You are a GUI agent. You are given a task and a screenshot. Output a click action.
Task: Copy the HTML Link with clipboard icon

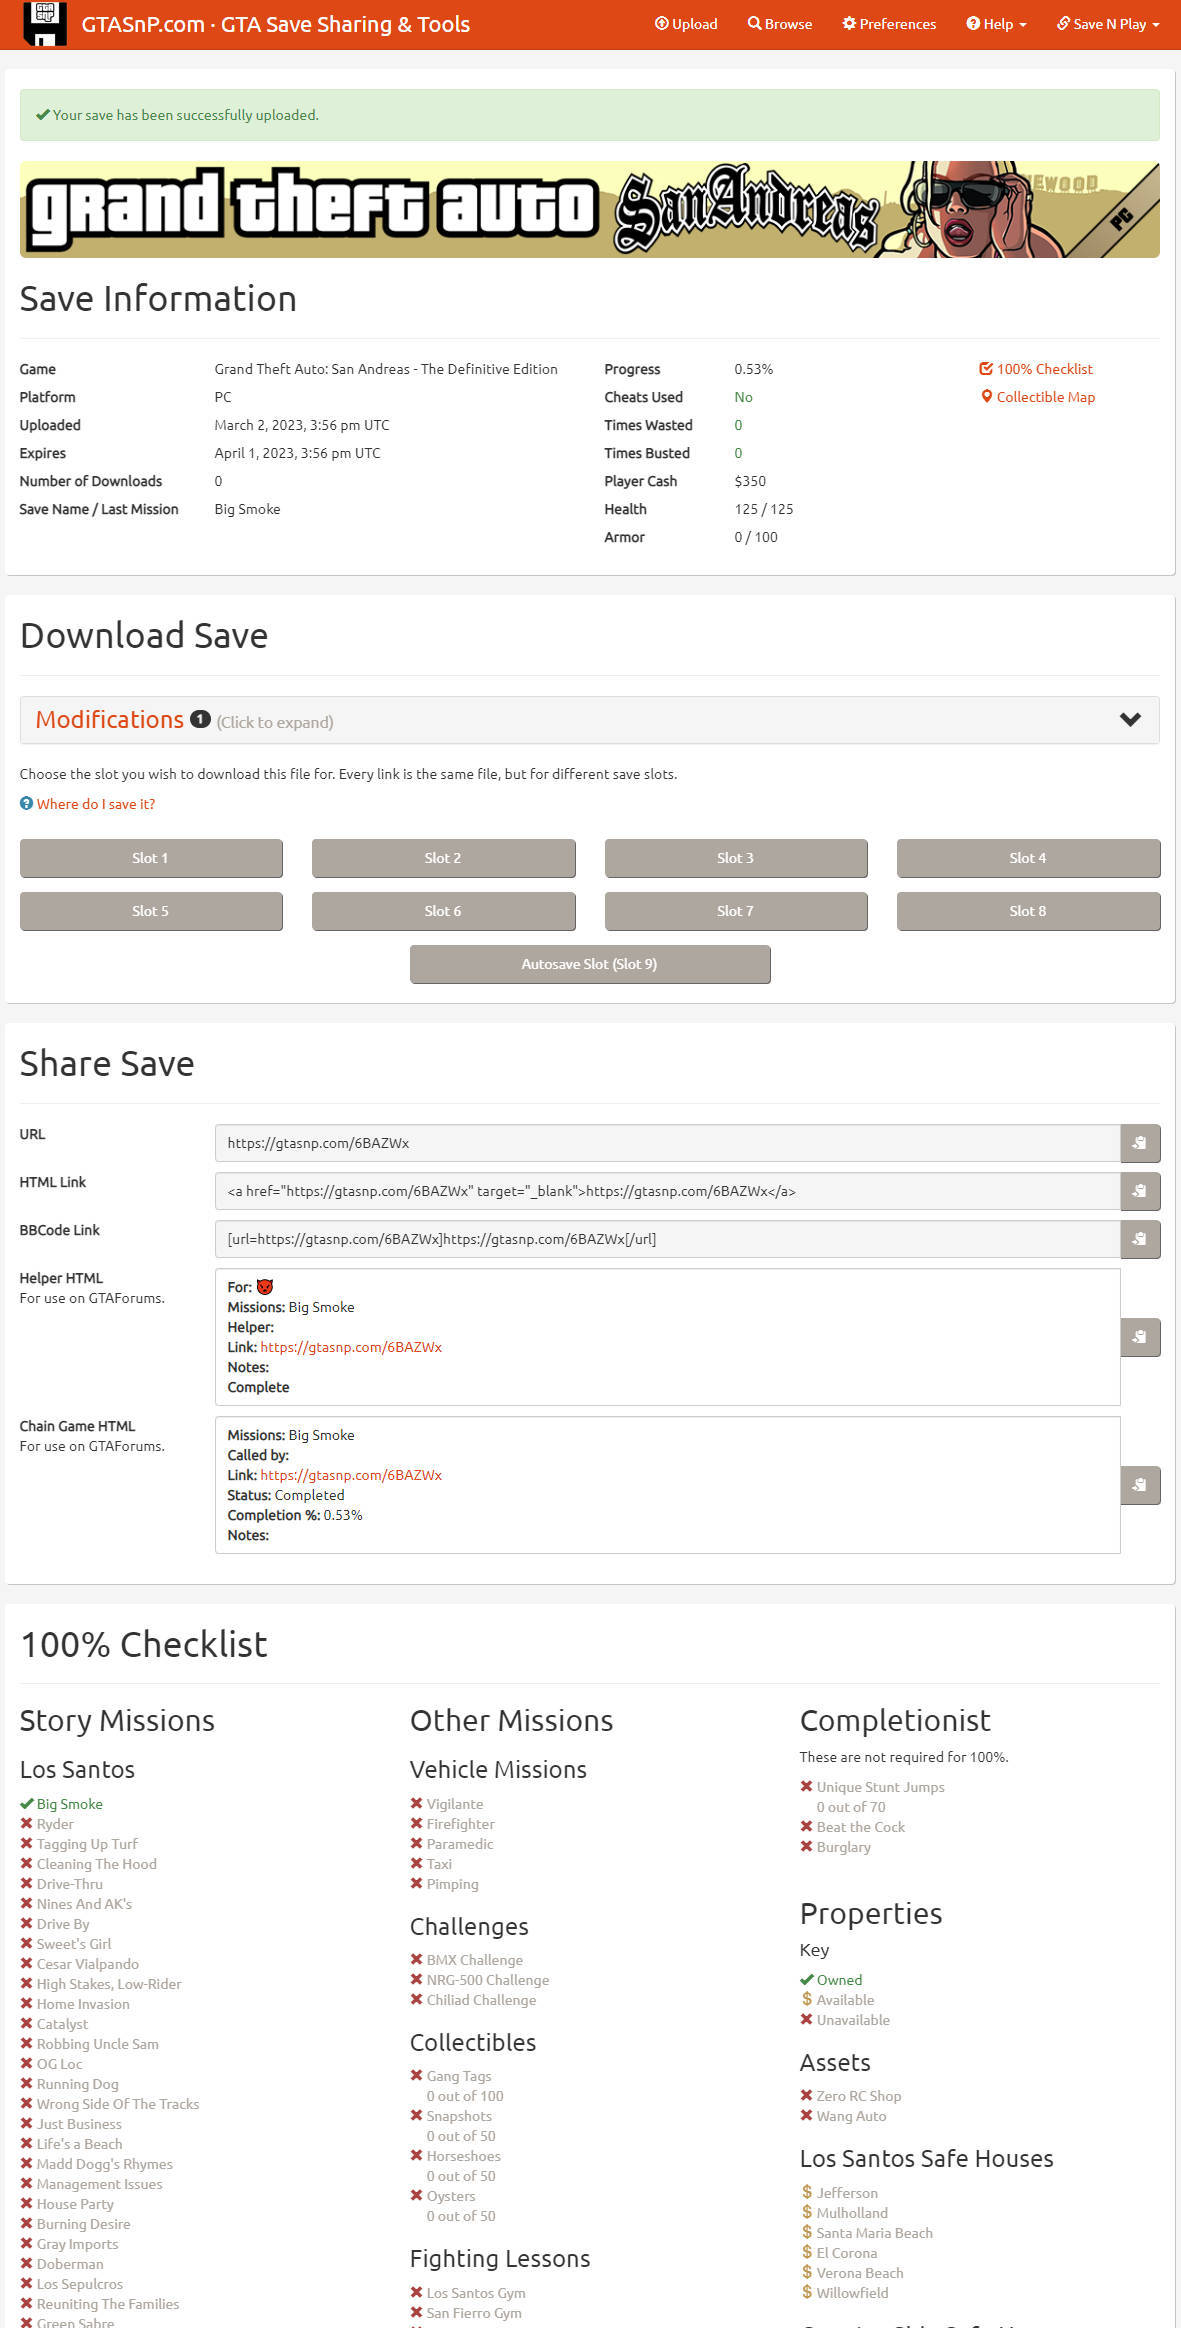[1140, 1191]
